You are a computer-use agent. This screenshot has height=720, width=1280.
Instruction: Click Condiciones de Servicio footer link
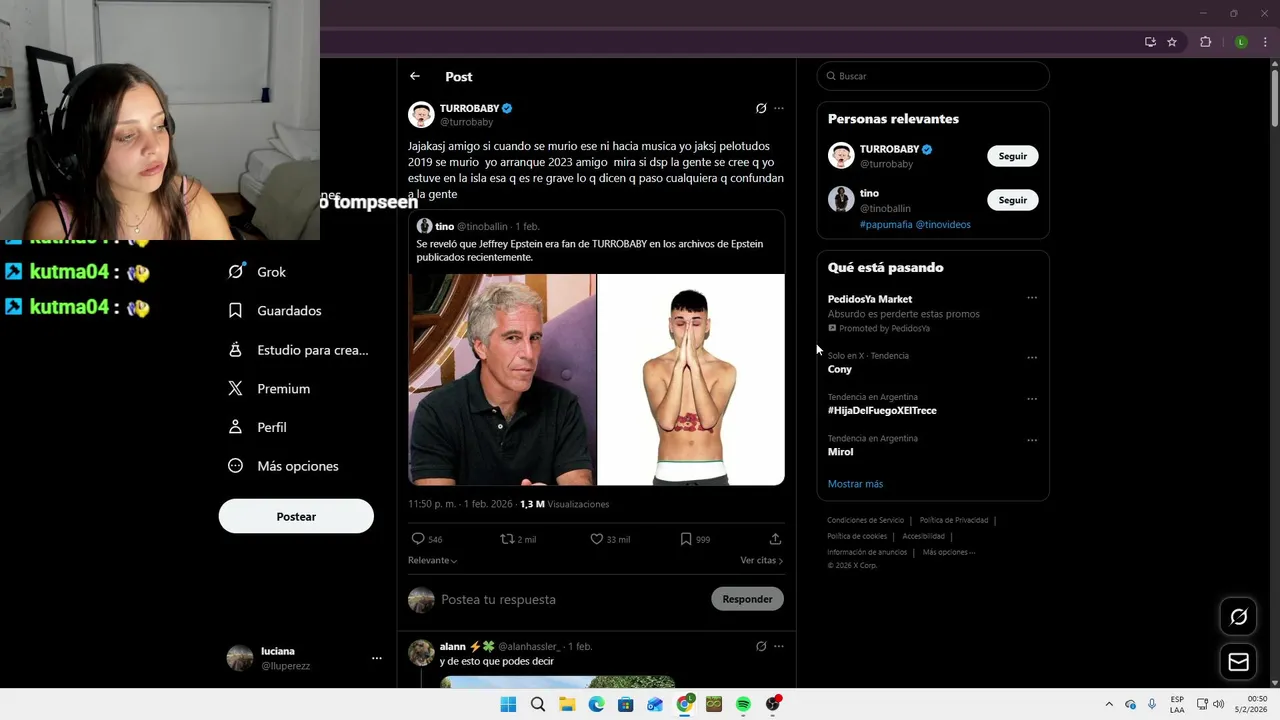(865, 520)
